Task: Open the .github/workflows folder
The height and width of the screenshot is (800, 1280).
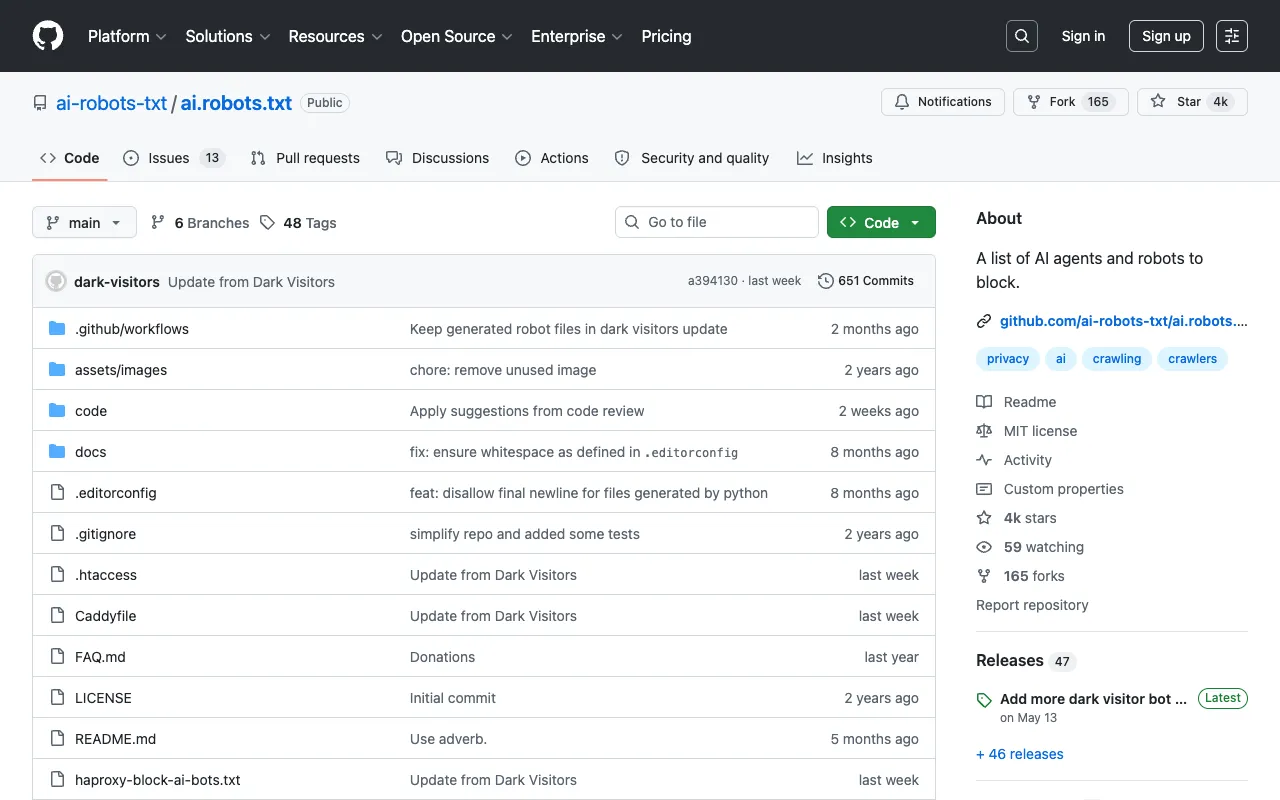Action: (132, 329)
